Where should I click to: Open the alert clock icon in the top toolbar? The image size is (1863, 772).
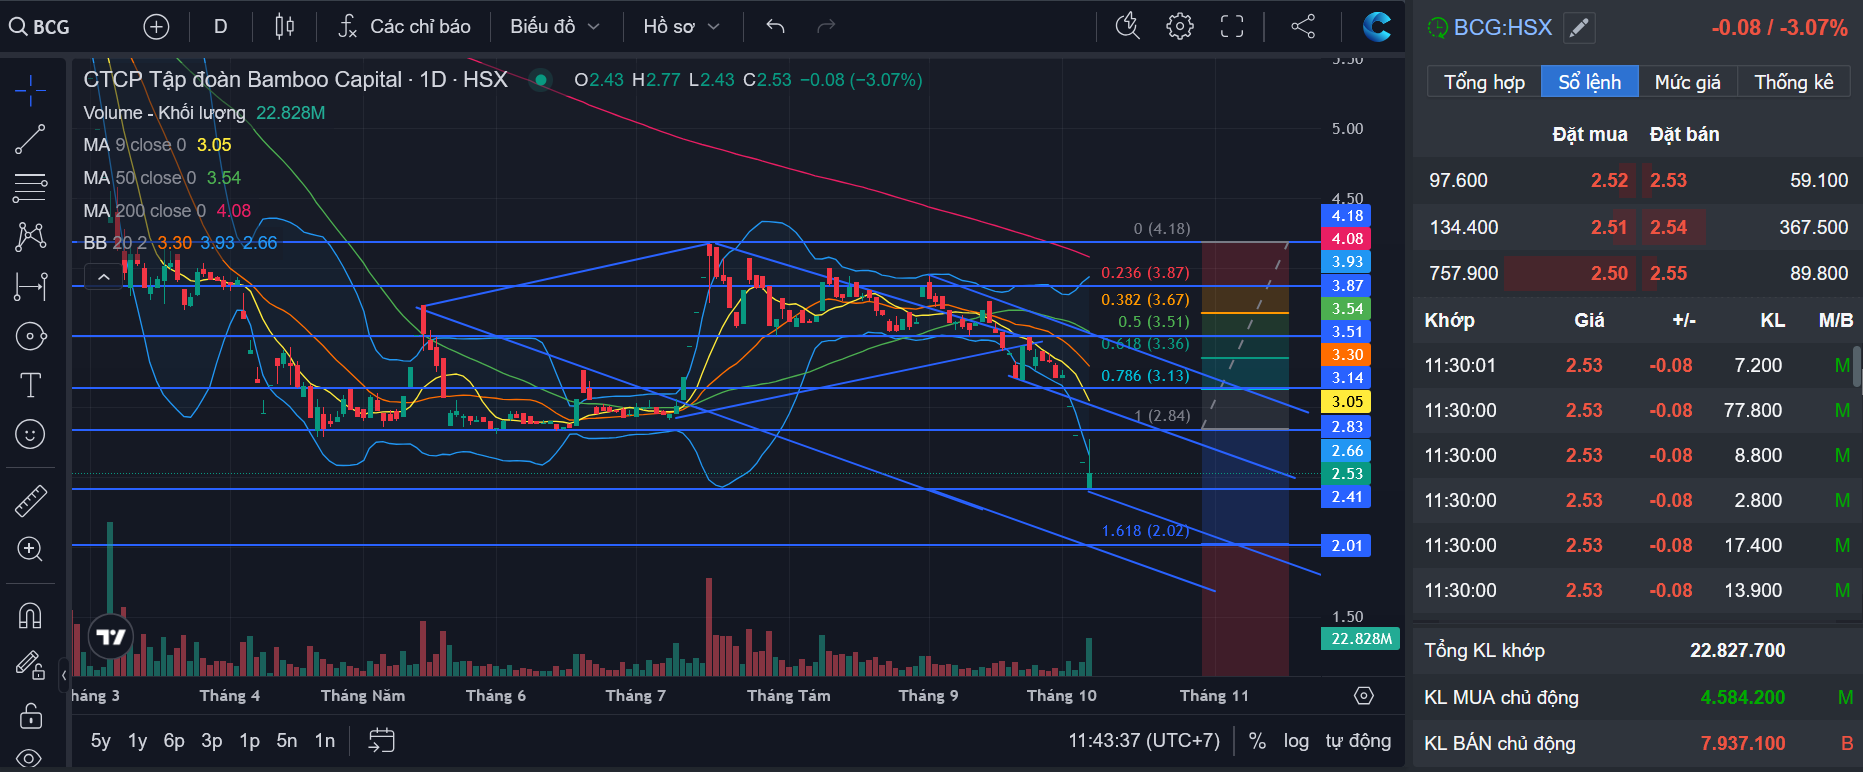pyautogui.click(x=1128, y=27)
